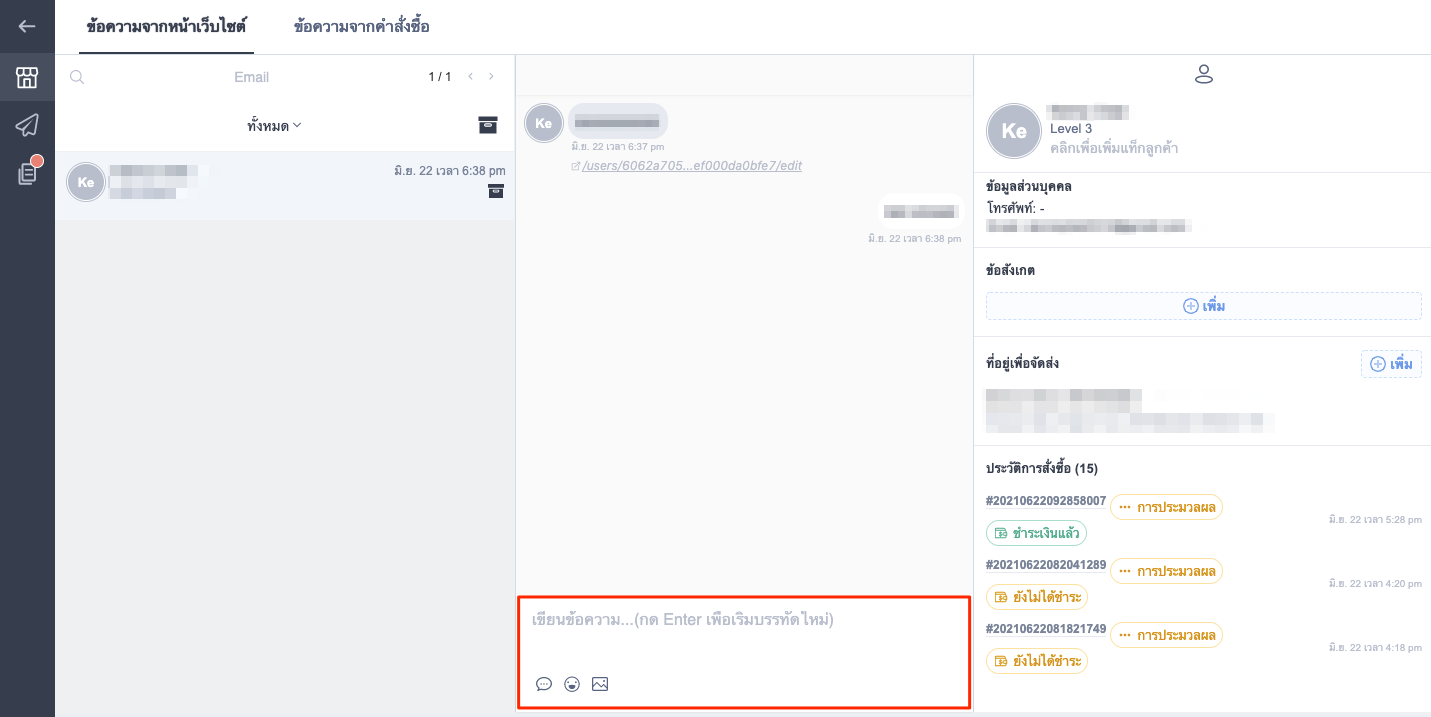
Task: Click the 1 / 1 page indicator
Action: coord(440,77)
